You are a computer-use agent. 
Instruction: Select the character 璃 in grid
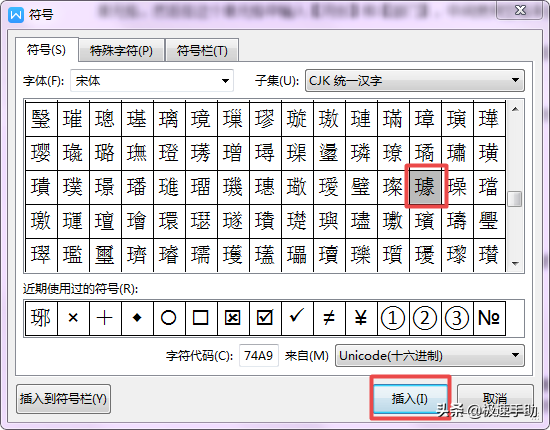(169, 119)
